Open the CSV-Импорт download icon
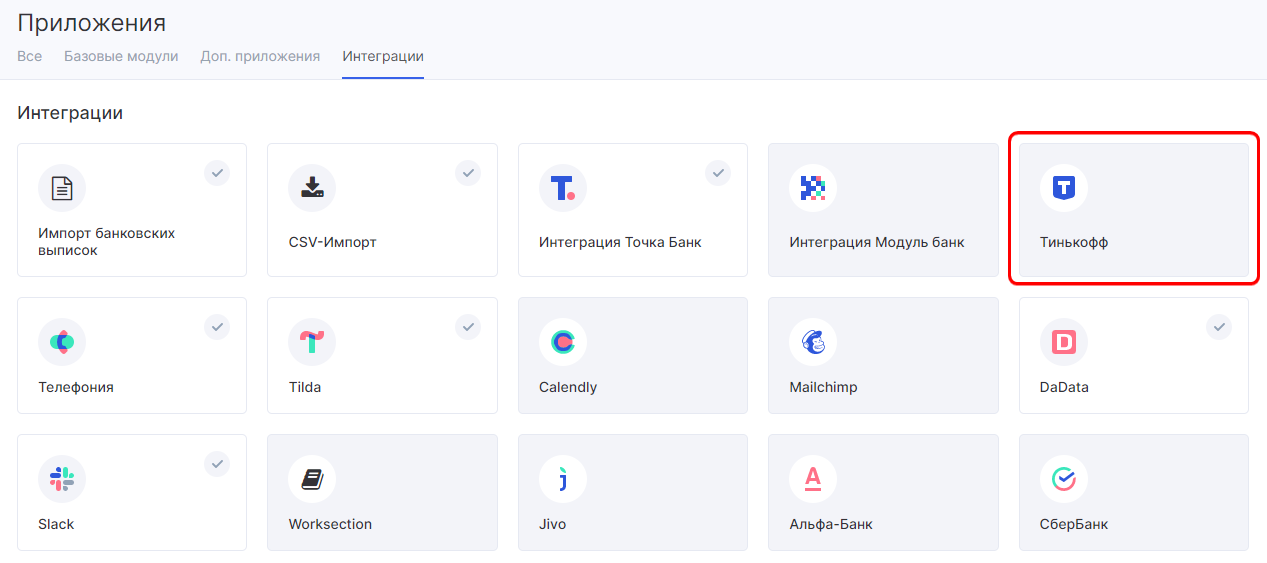 point(312,188)
